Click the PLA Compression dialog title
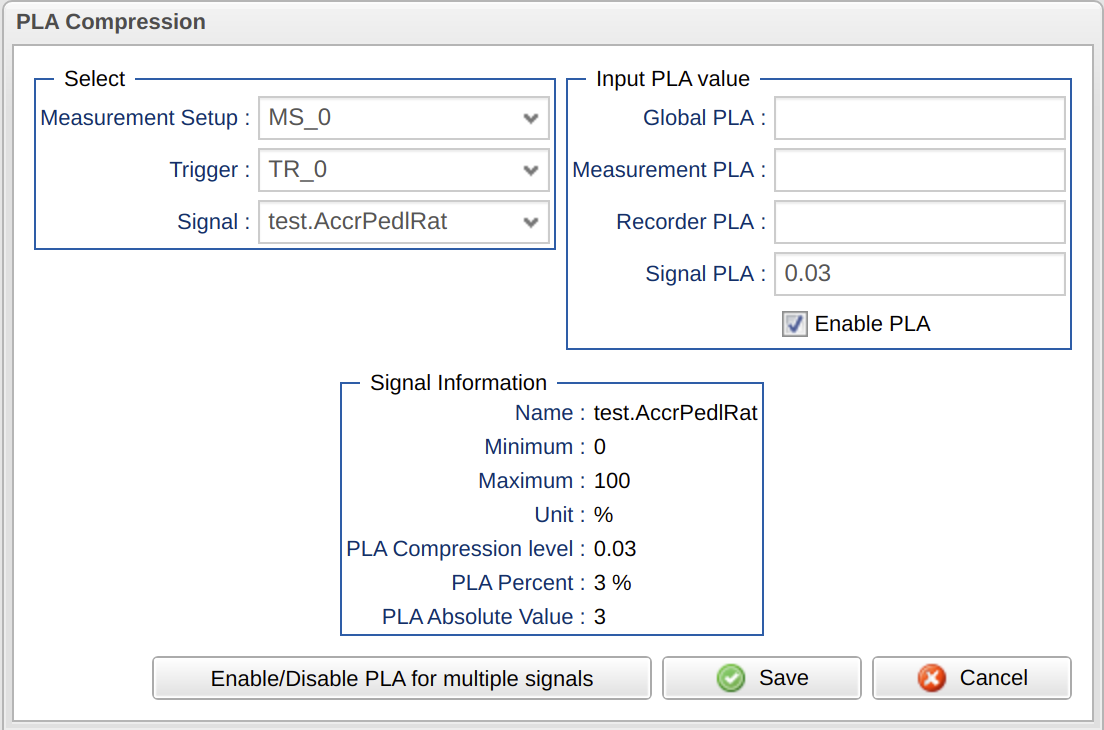Image resolution: width=1104 pixels, height=730 pixels. point(111,21)
